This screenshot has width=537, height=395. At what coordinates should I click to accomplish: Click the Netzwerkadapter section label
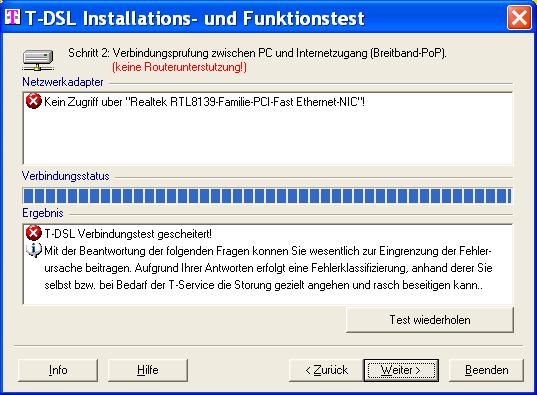tap(63, 82)
